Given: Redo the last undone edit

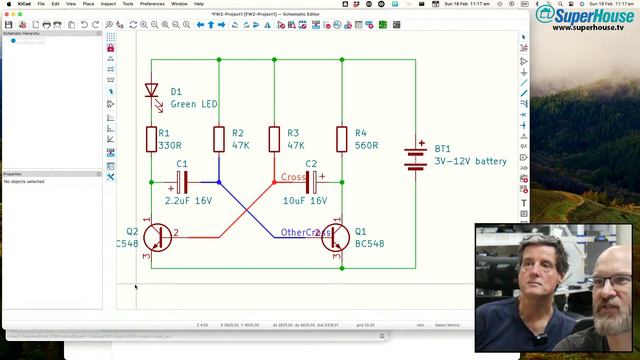Looking at the screenshot, I should (x=95, y=25).
